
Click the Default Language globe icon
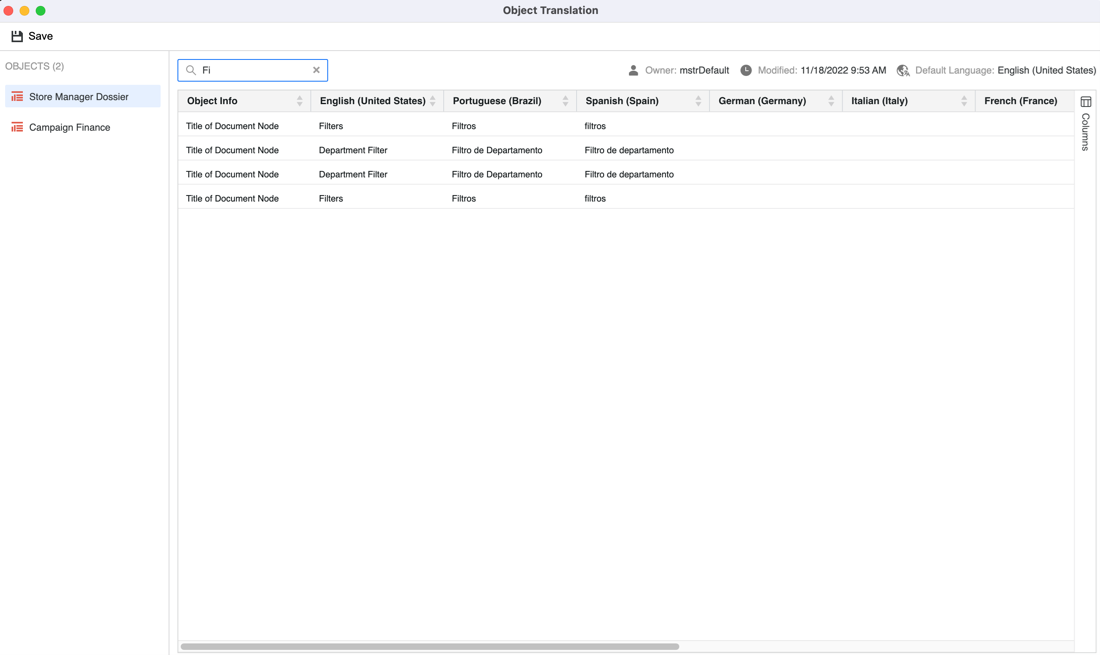coord(903,70)
